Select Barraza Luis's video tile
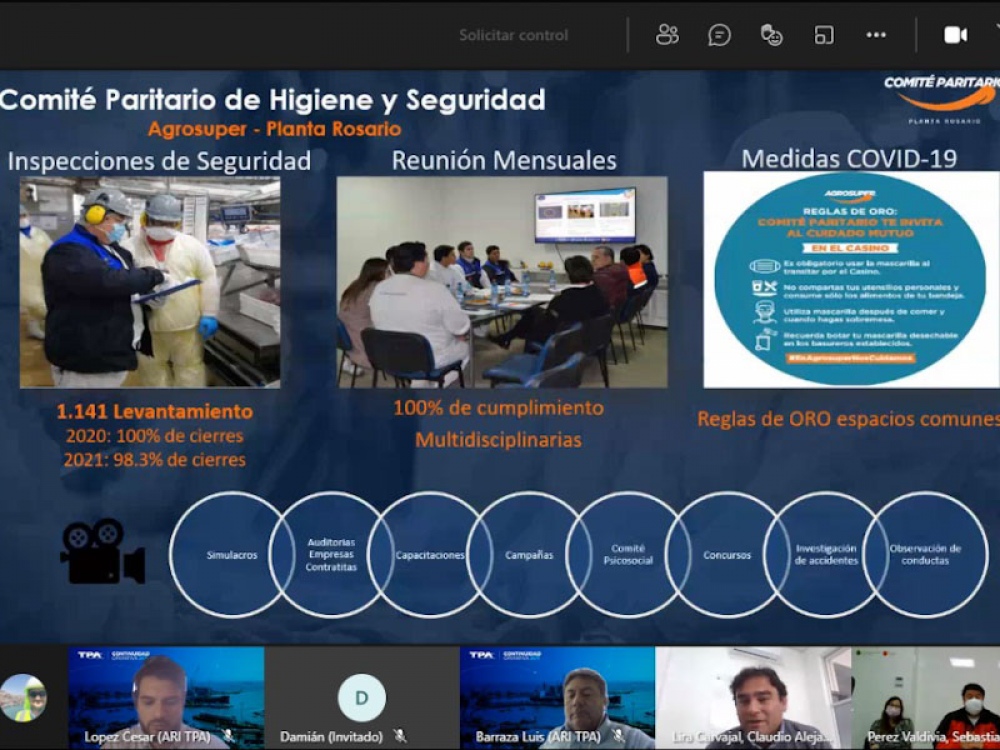This screenshot has height=750, width=1000. (557, 698)
